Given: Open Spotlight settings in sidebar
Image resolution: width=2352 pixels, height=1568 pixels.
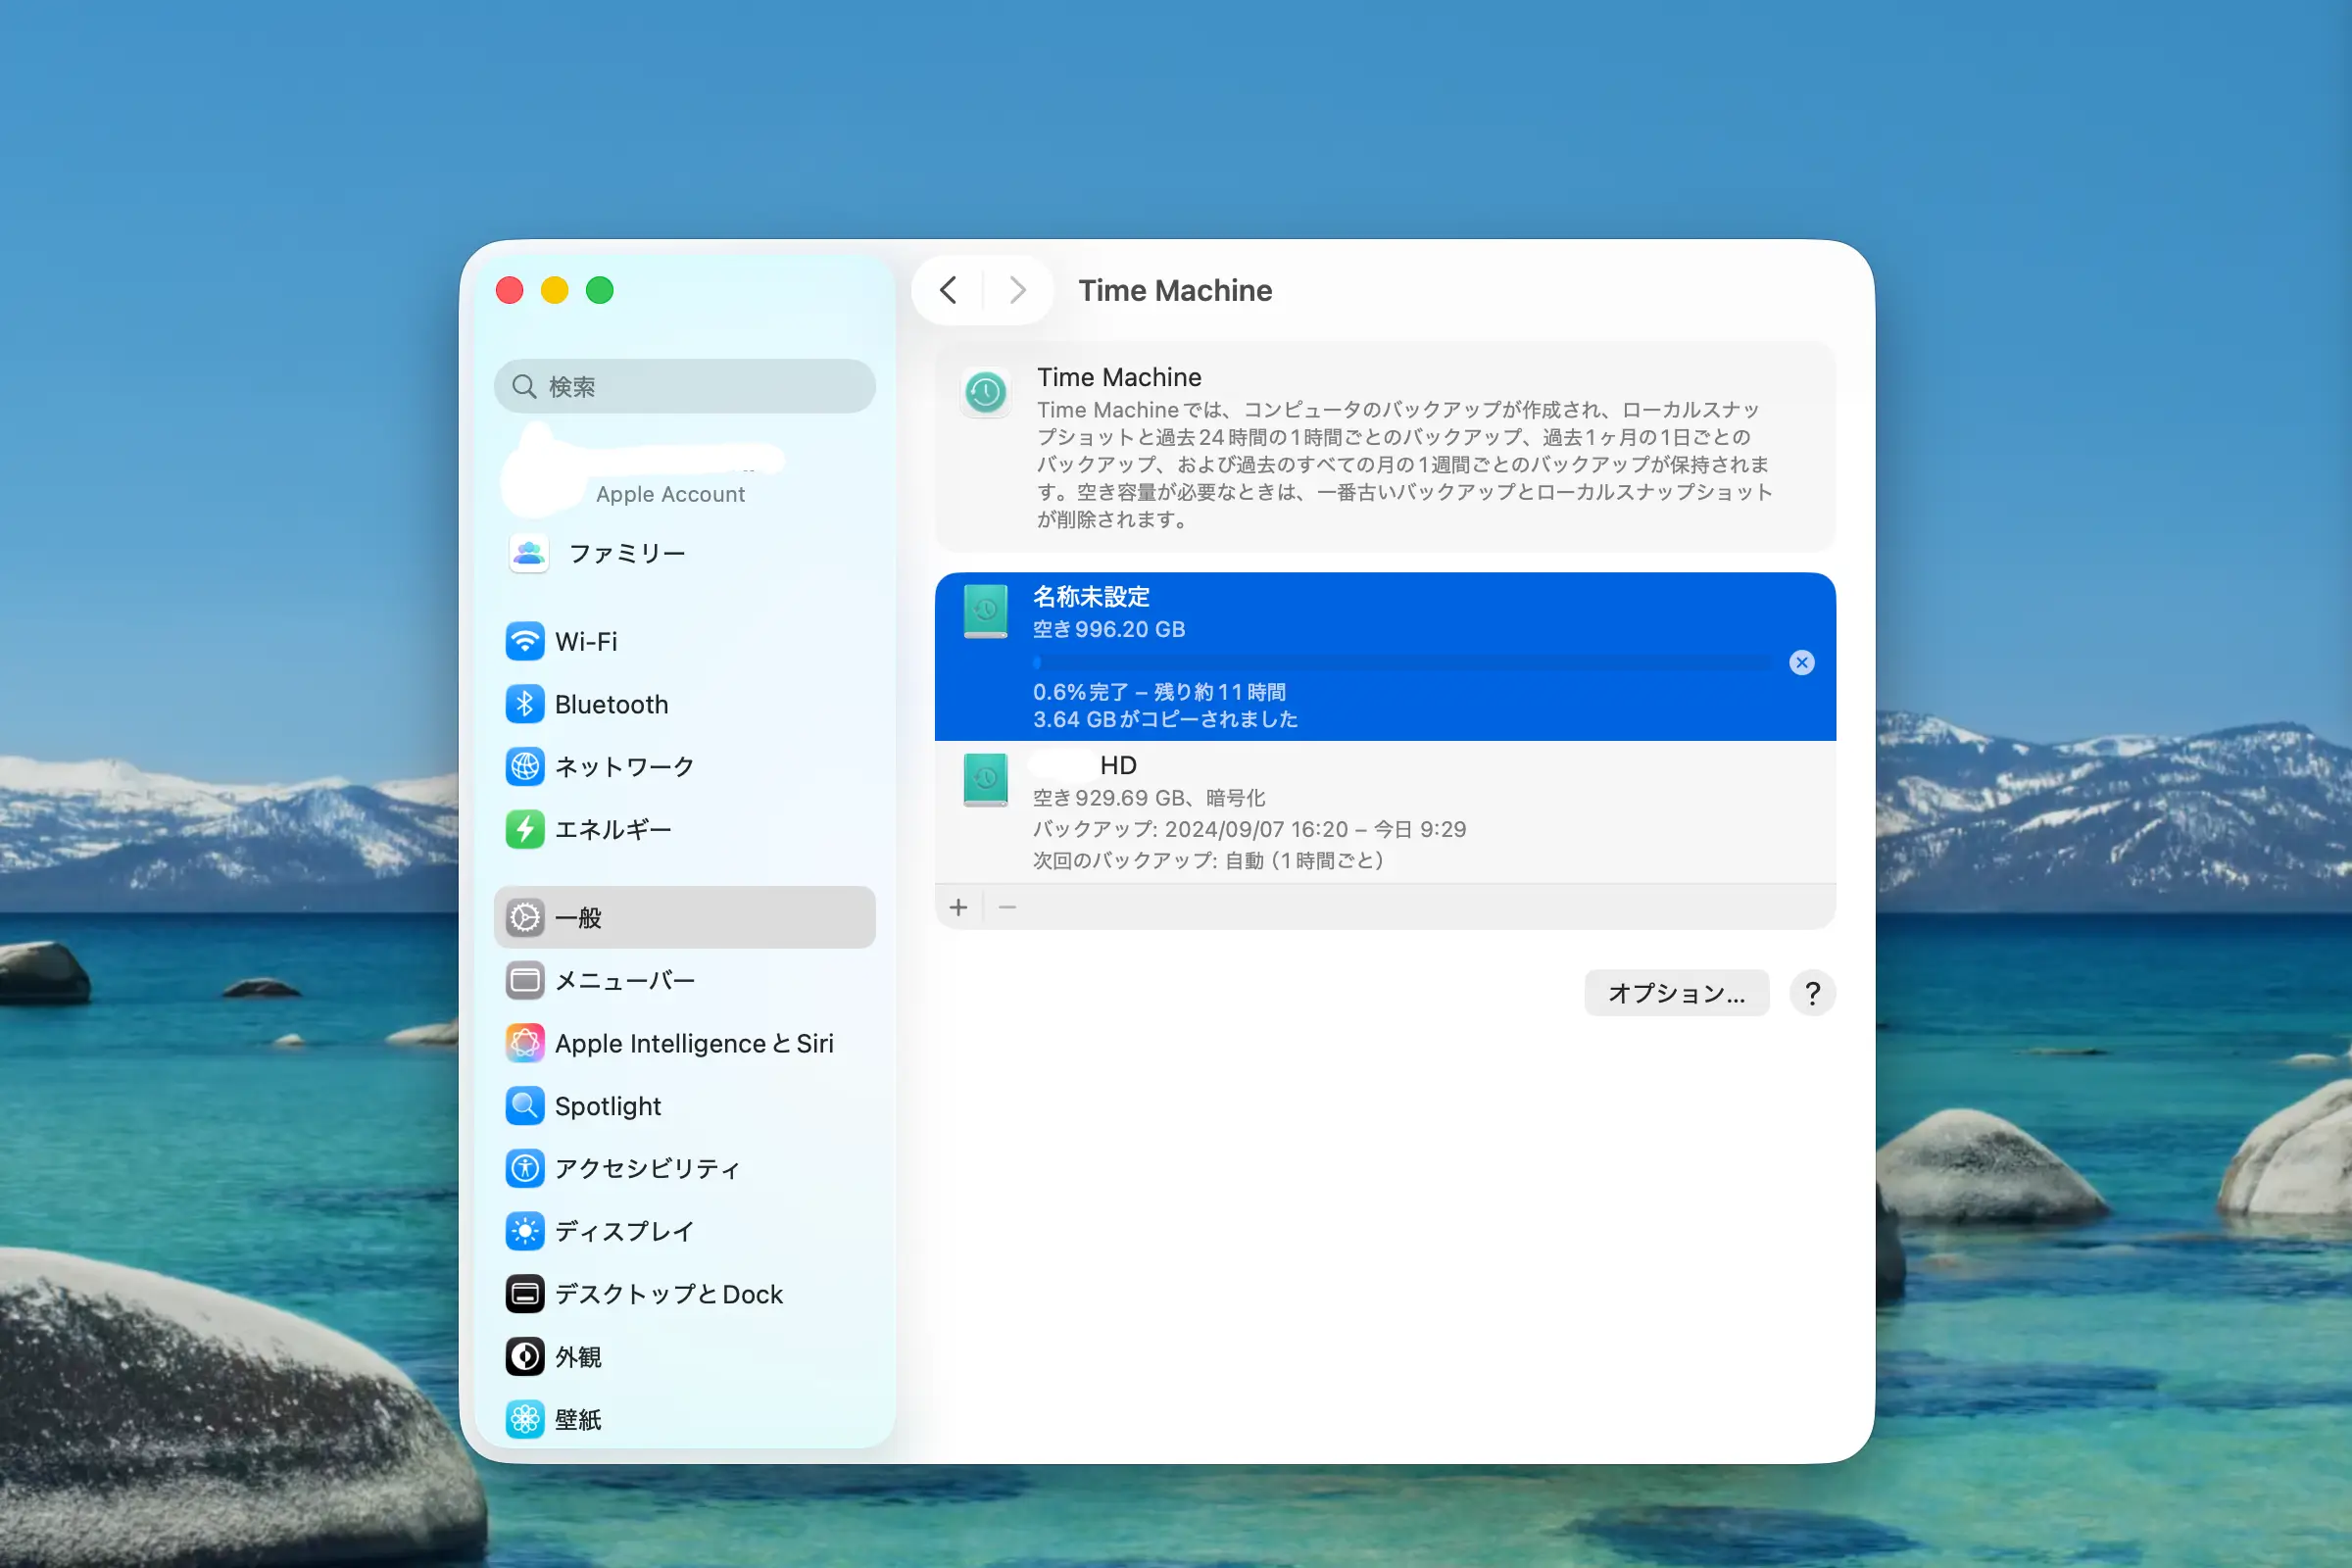Looking at the screenshot, I should click(x=607, y=1106).
